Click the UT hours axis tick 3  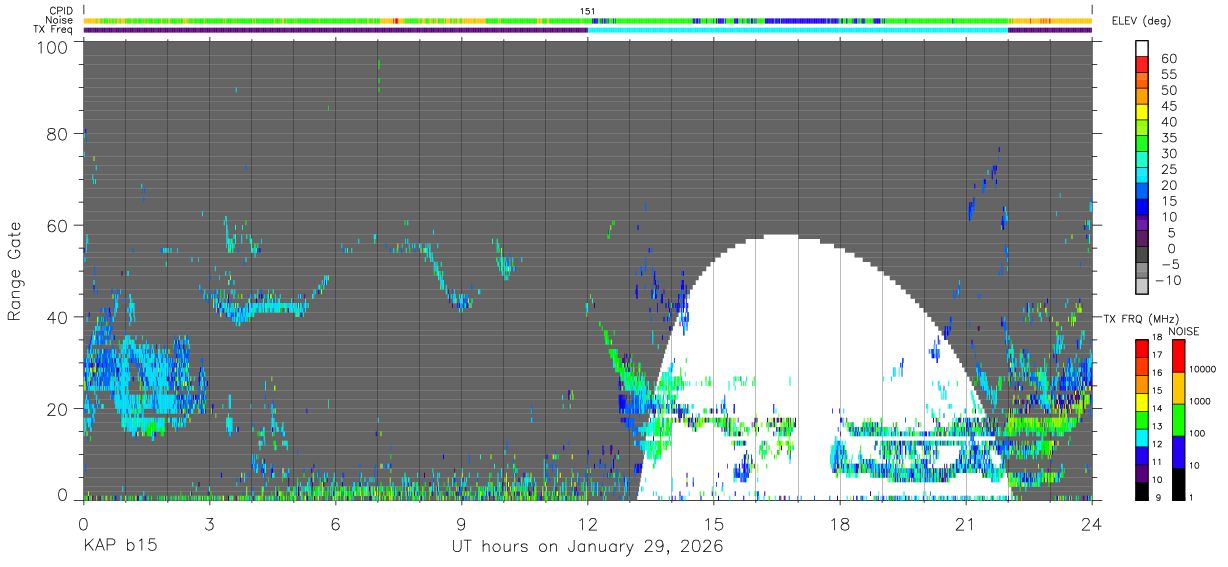209,523
